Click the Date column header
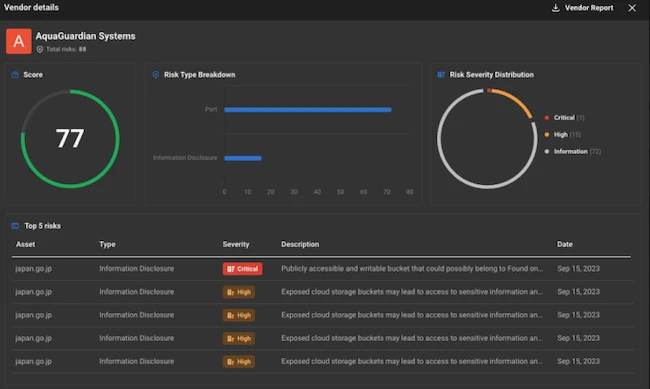 [x=565, y=244]
